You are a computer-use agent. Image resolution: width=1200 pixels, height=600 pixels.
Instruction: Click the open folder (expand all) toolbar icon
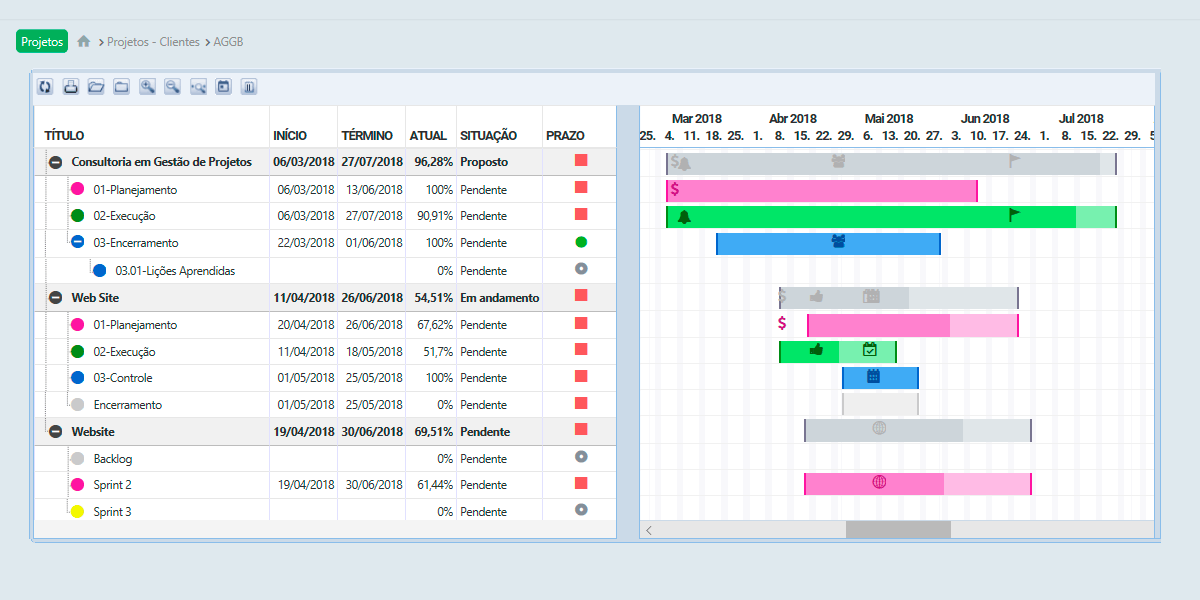[96, 87]
